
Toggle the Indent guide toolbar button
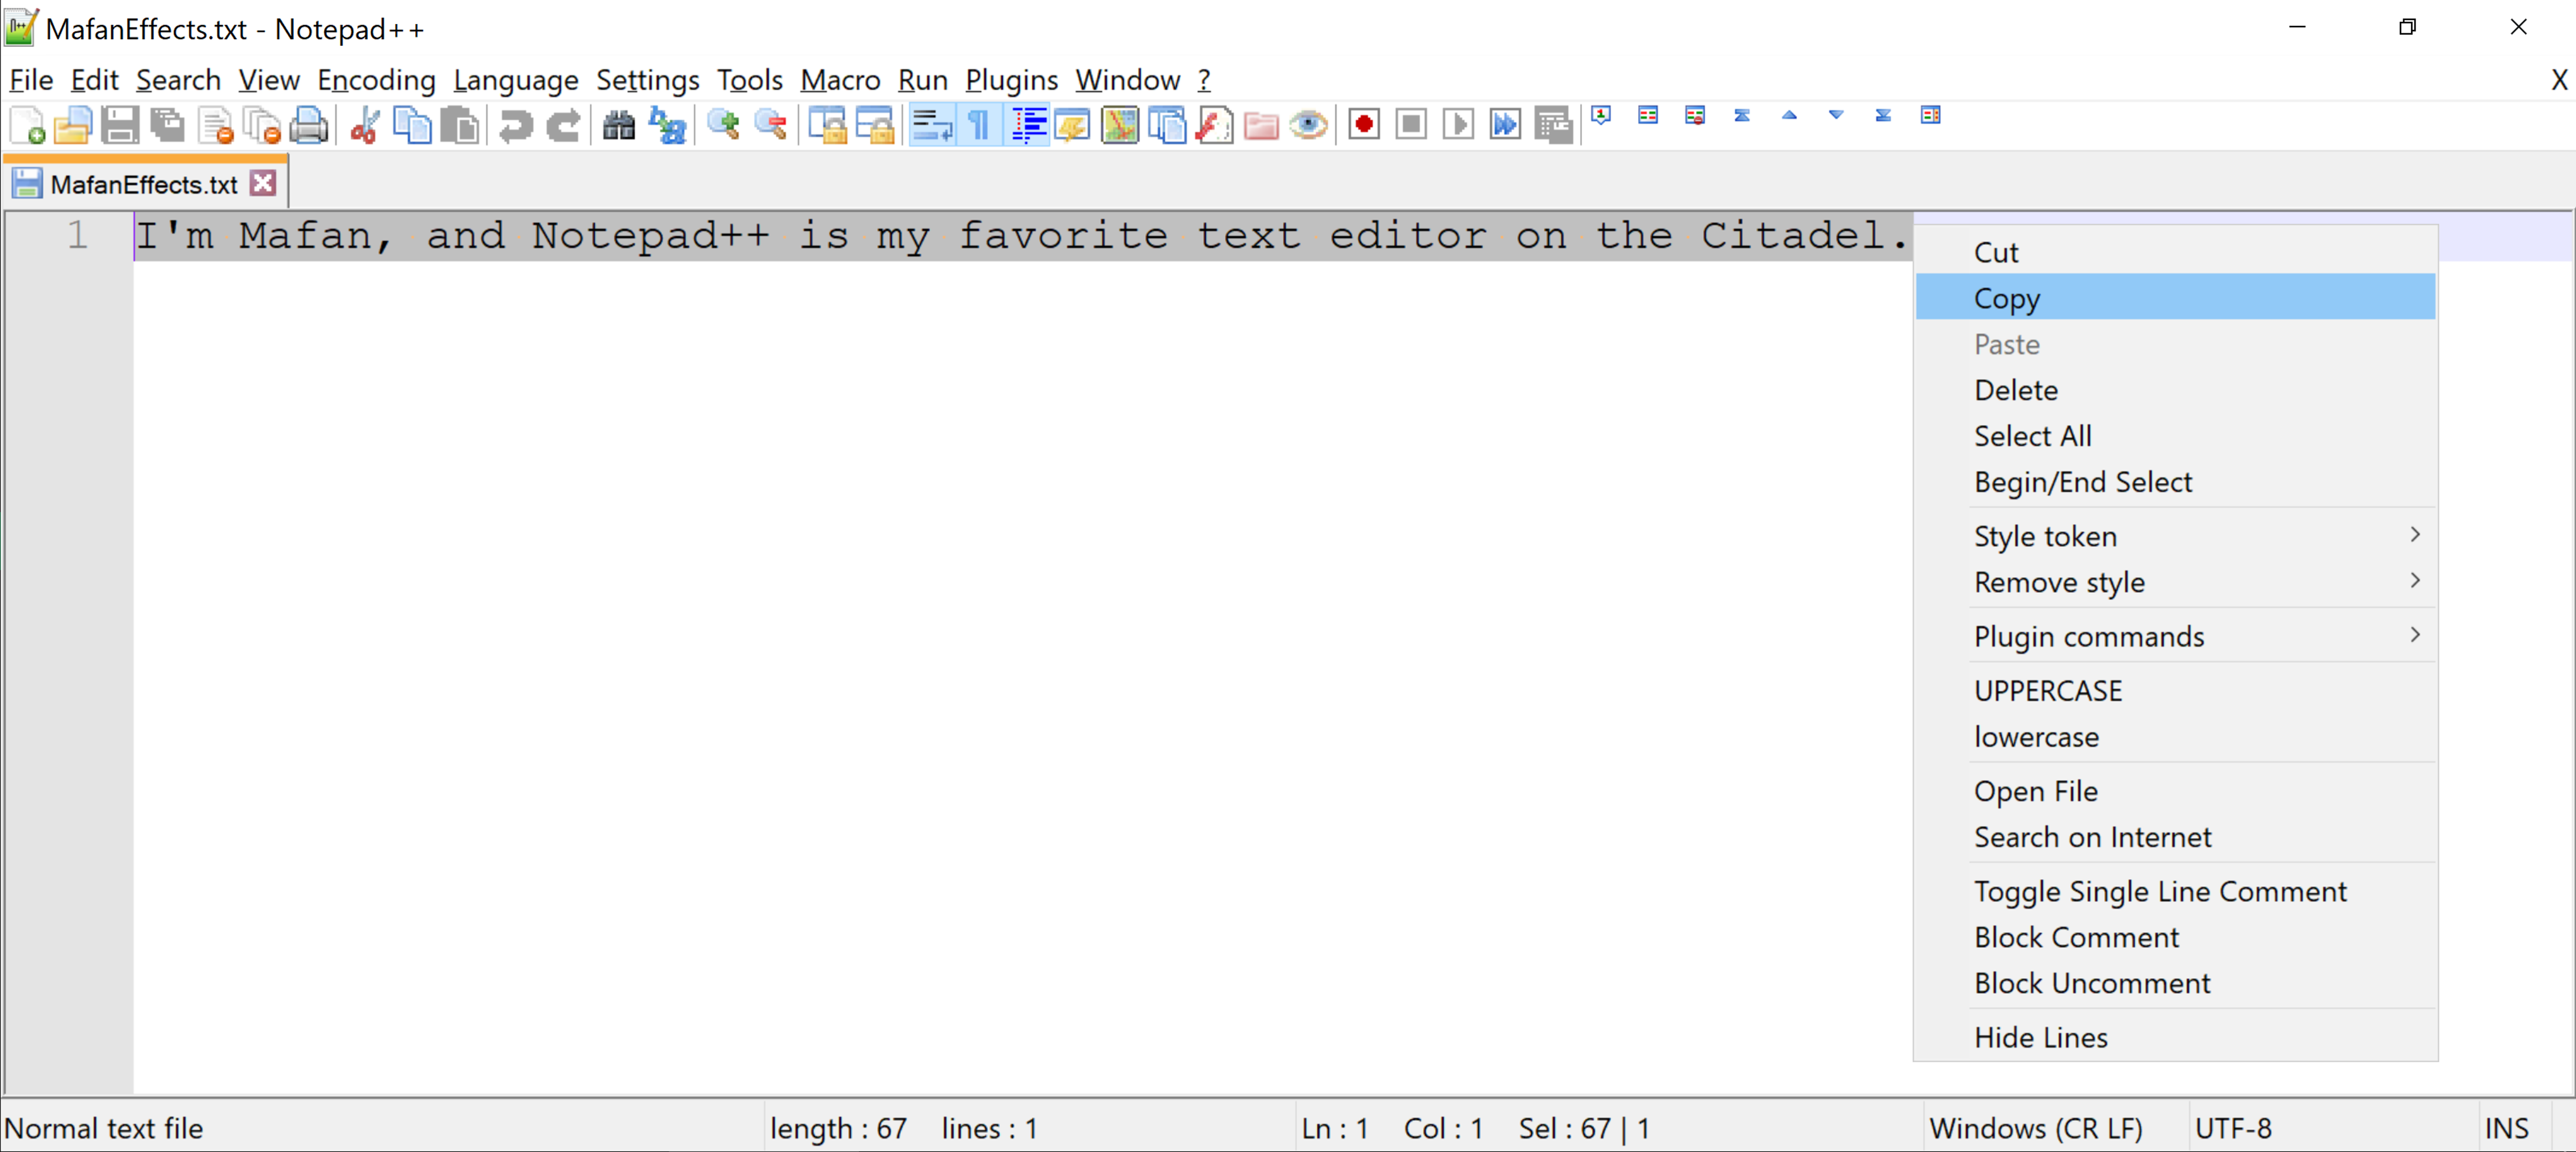[1027, 126]
